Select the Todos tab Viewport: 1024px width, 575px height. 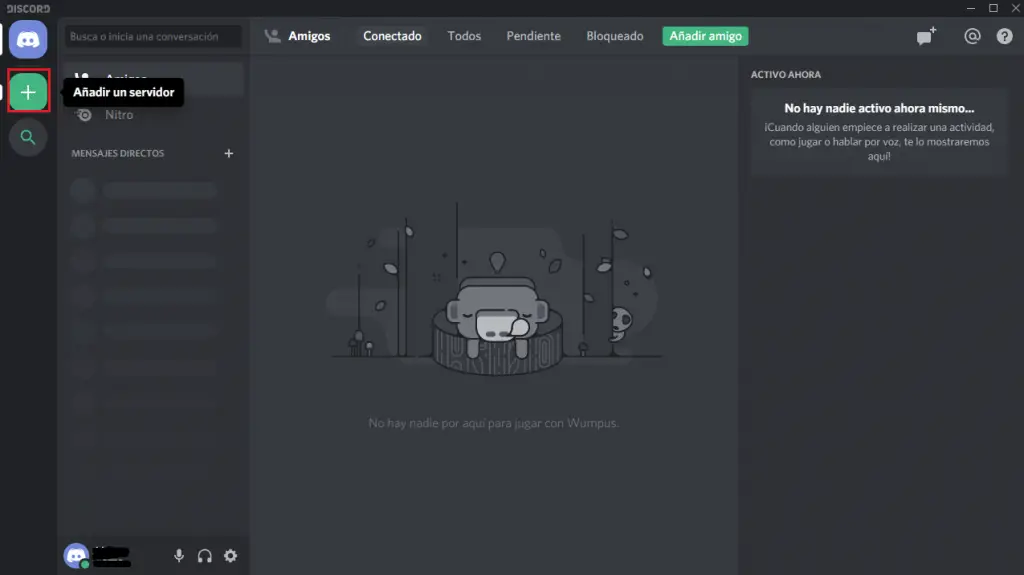pyautogui.click(x=464, y=36)
